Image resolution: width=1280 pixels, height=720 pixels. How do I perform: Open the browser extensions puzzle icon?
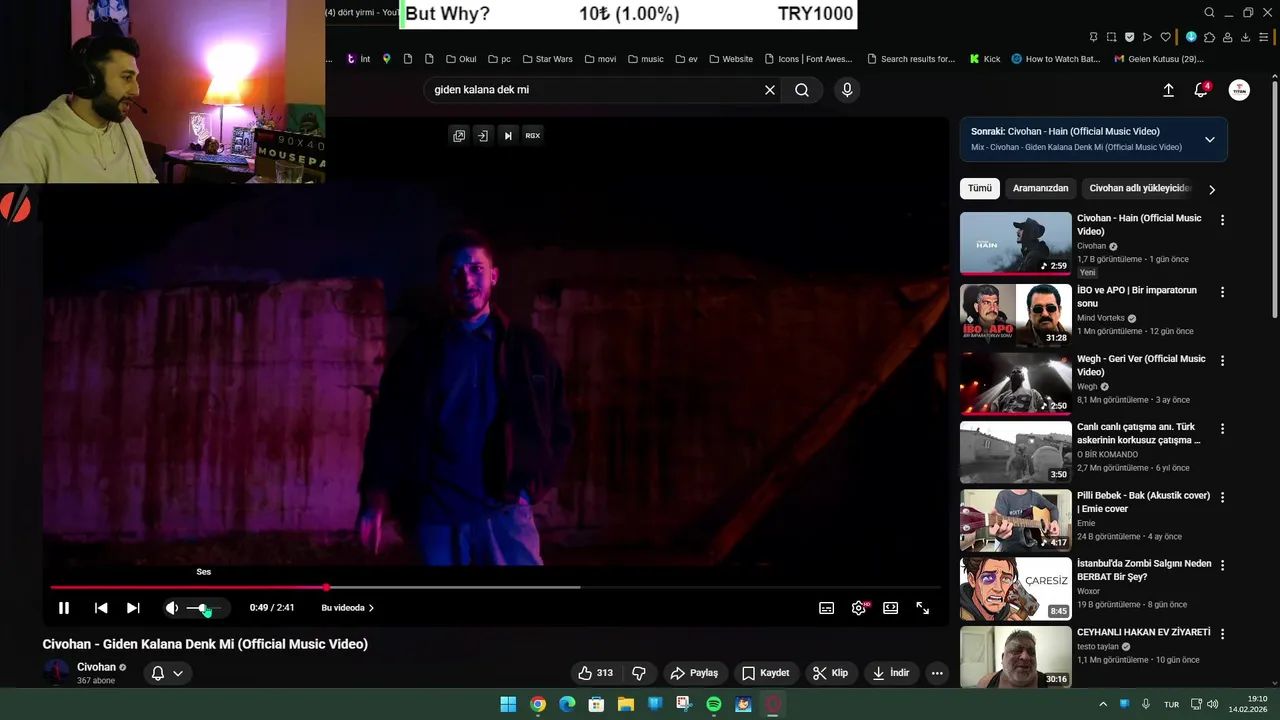tap(1209, 37)
